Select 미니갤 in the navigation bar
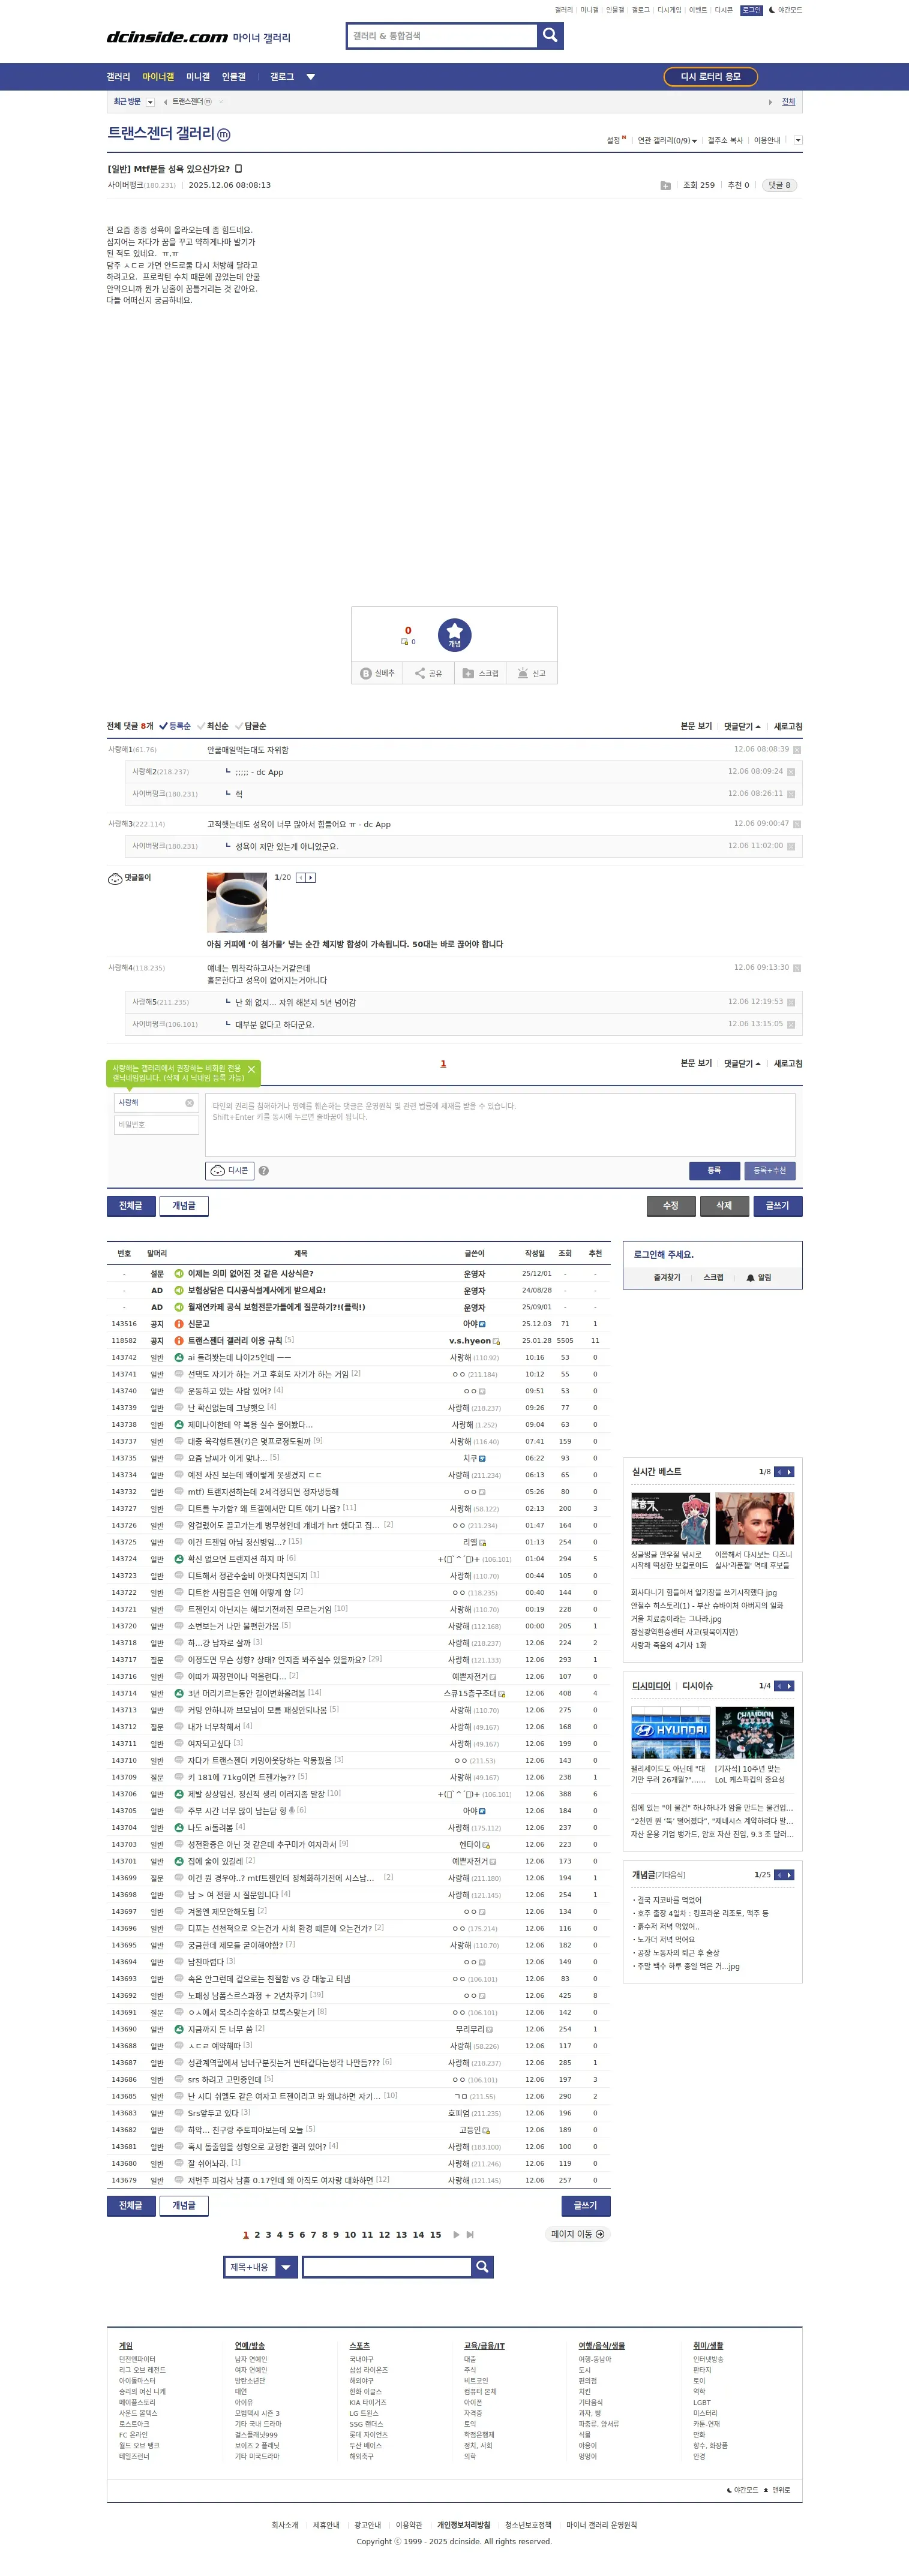909x2576 pixels. [x=198, y=77]
